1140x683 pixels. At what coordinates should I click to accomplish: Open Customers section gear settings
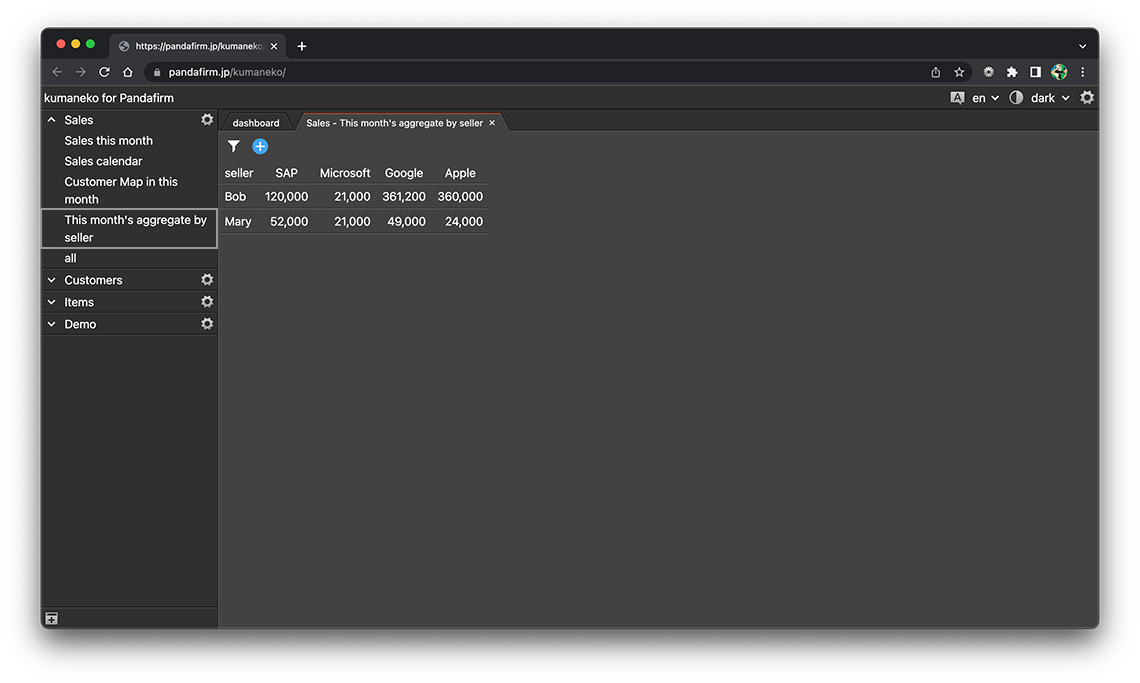point(207,280)
